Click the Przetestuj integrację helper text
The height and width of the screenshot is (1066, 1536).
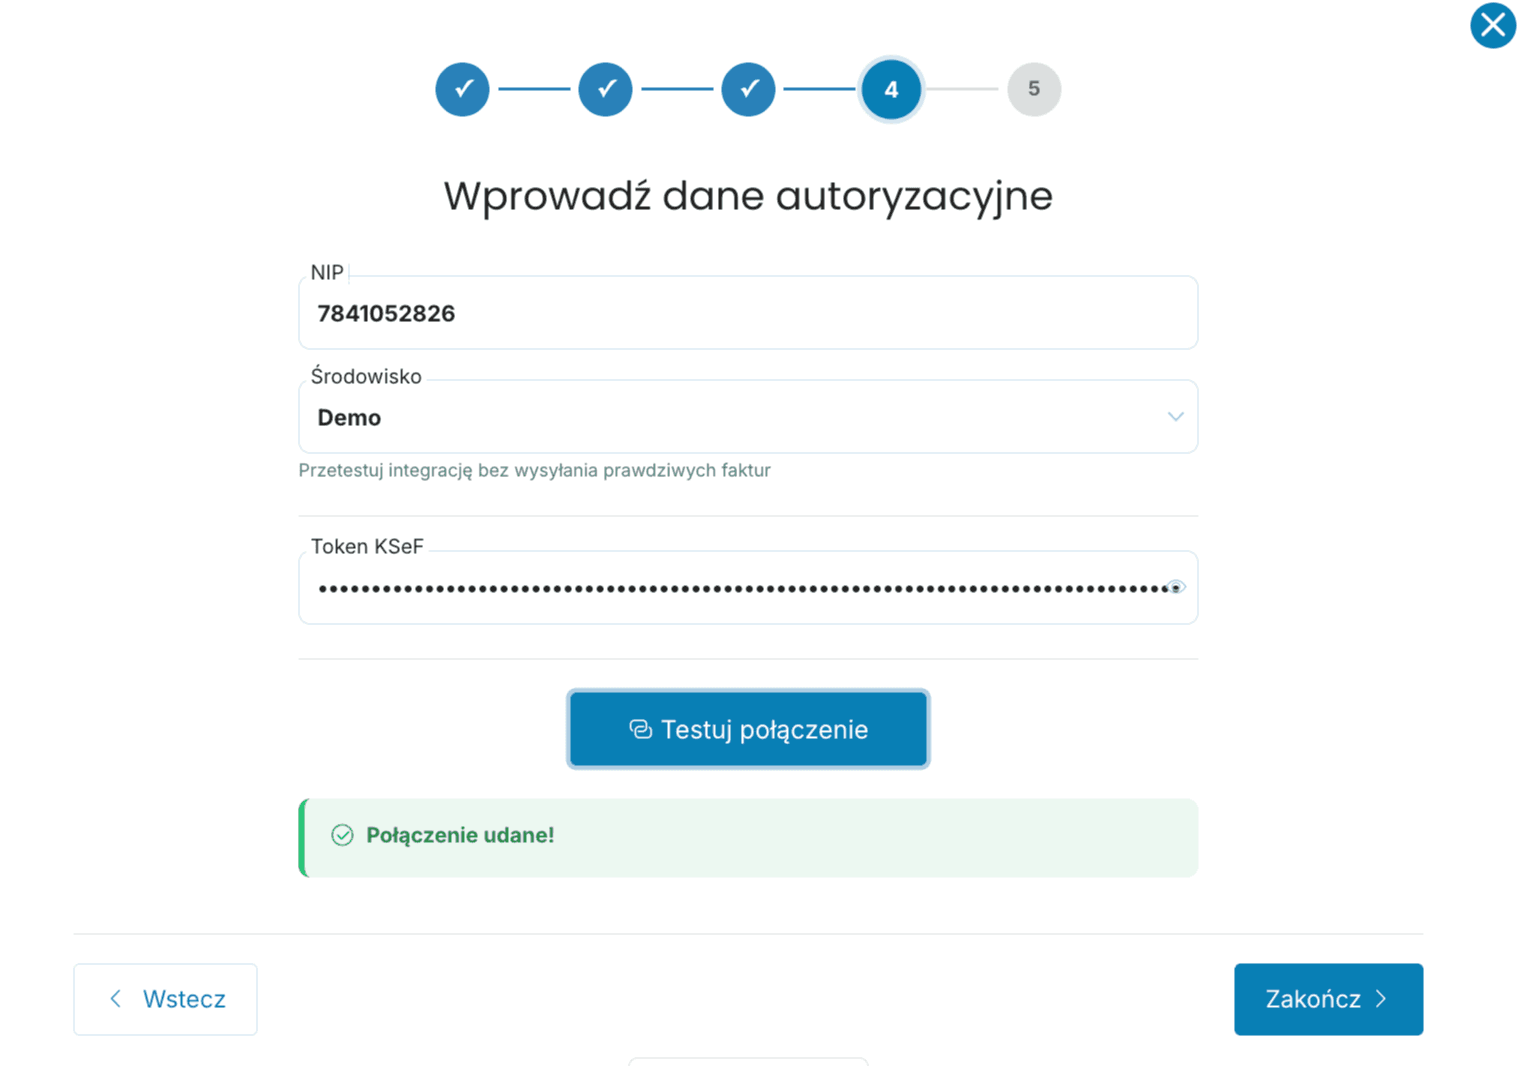(x=534, y=470)
